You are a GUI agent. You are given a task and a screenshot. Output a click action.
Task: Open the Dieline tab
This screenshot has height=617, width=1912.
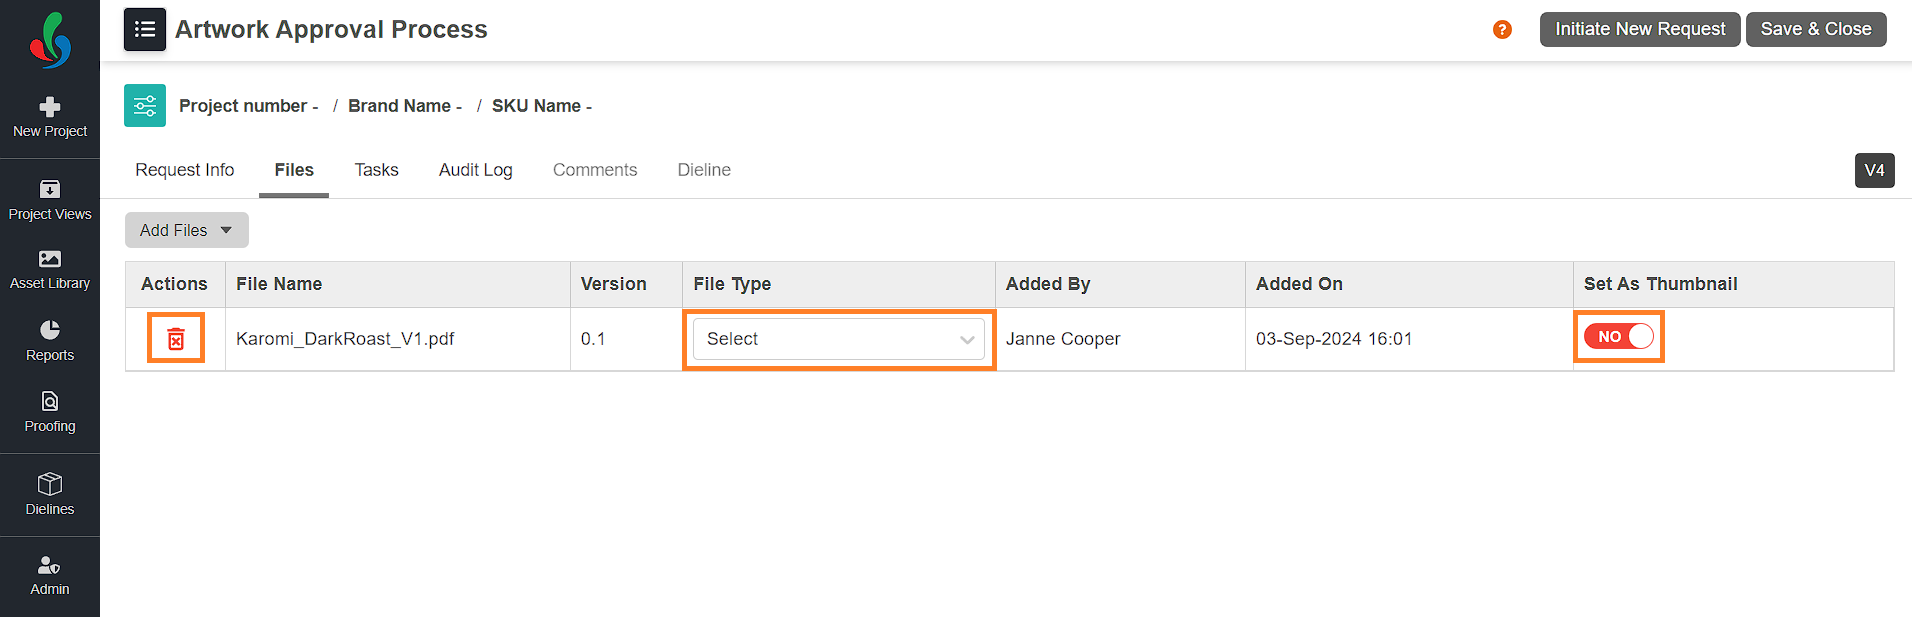(x=704, y=170)
